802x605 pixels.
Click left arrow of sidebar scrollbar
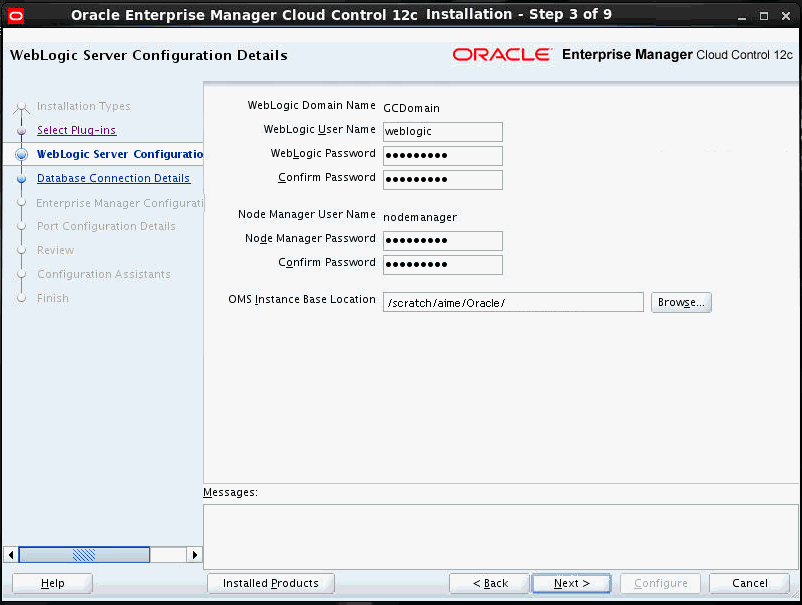[x=11, y=554]
